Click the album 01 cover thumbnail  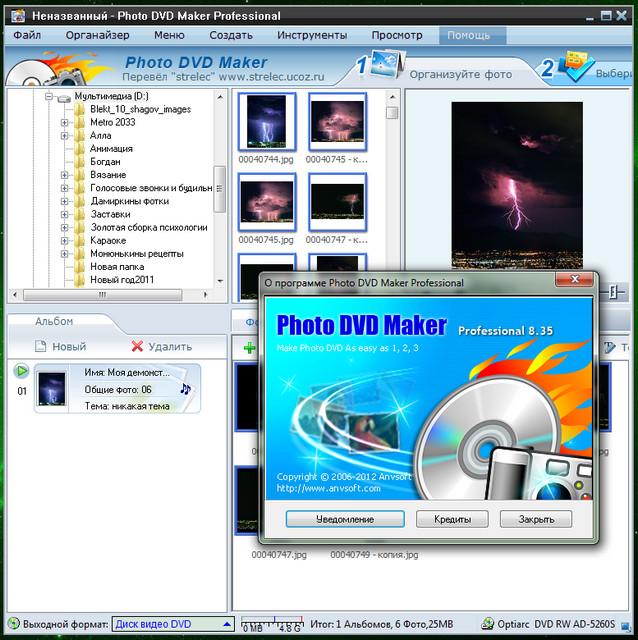[x=51, y=389]
